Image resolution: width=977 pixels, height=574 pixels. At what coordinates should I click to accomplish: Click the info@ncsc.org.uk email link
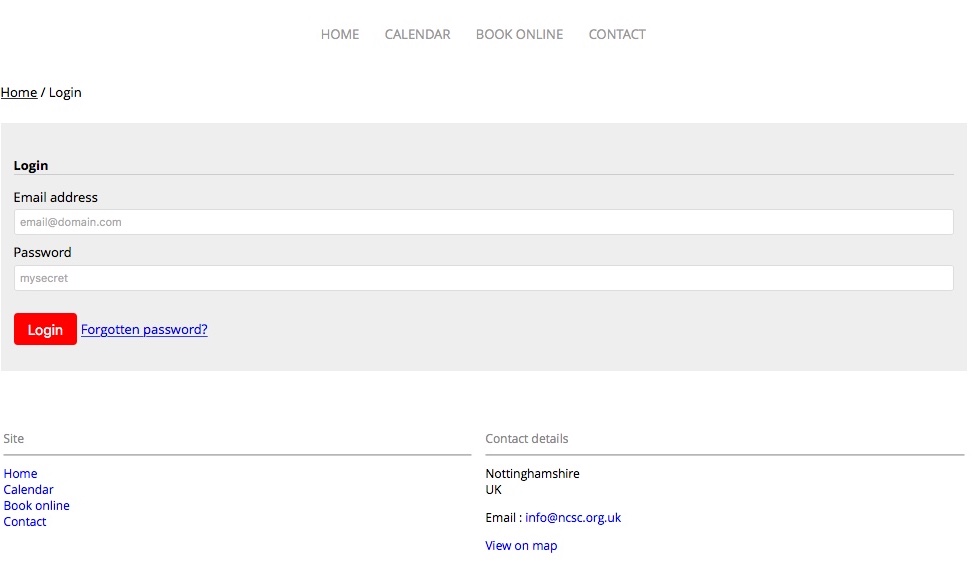click(x=573, y=517)
